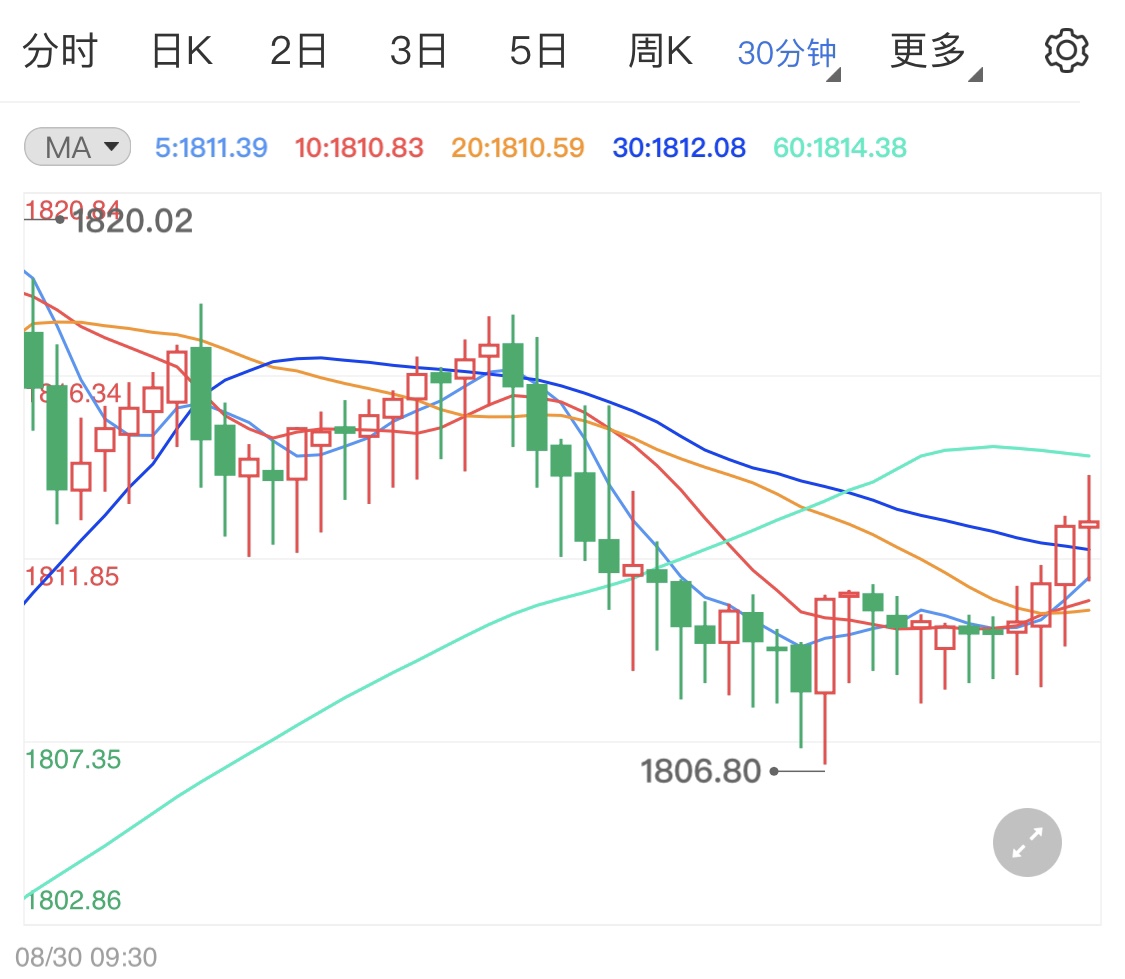1125x979 pixels.
Task: Click the 1807.35 axis label
Action: pyautogui.click(x=72, y=760)
